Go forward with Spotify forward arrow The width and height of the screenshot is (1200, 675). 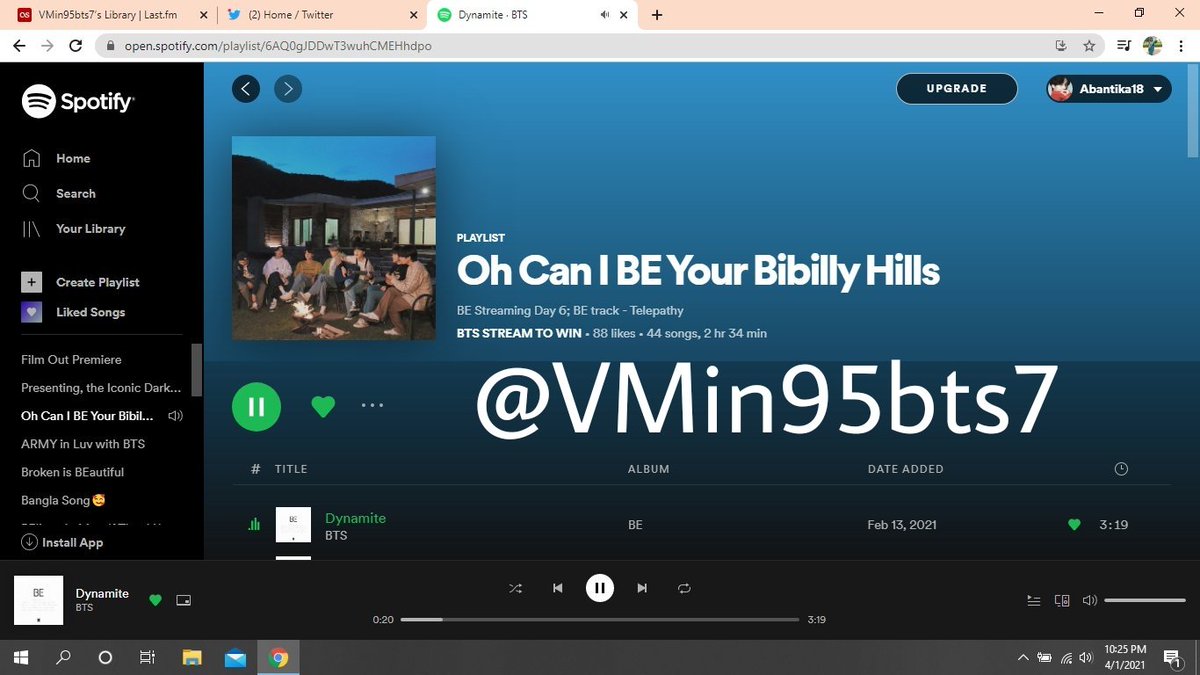tap(288, 89)
